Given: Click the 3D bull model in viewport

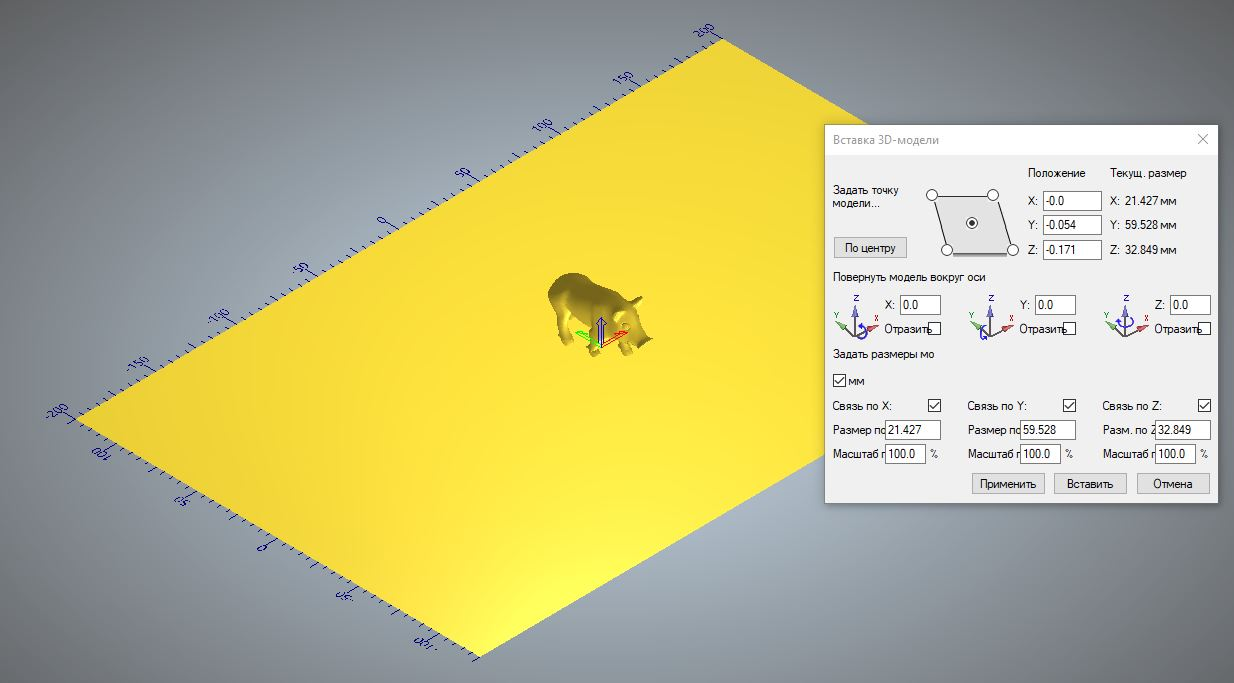Looking at the screenshot, I should coord(596,310).
